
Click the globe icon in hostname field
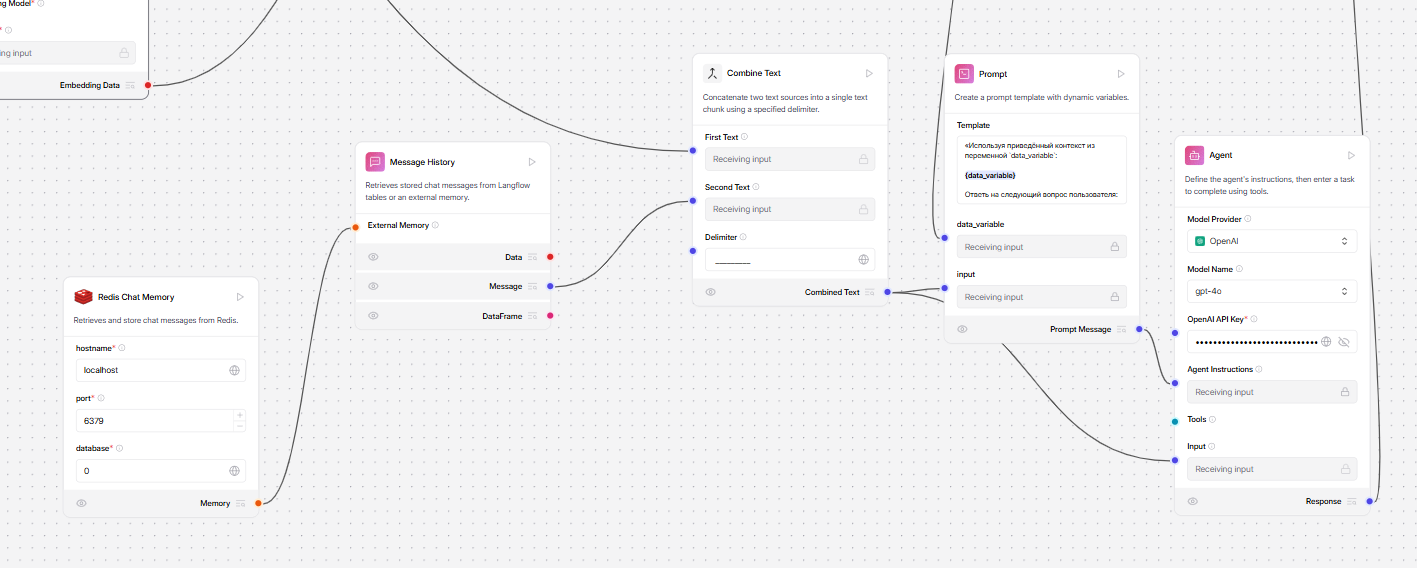click(234, 370)
